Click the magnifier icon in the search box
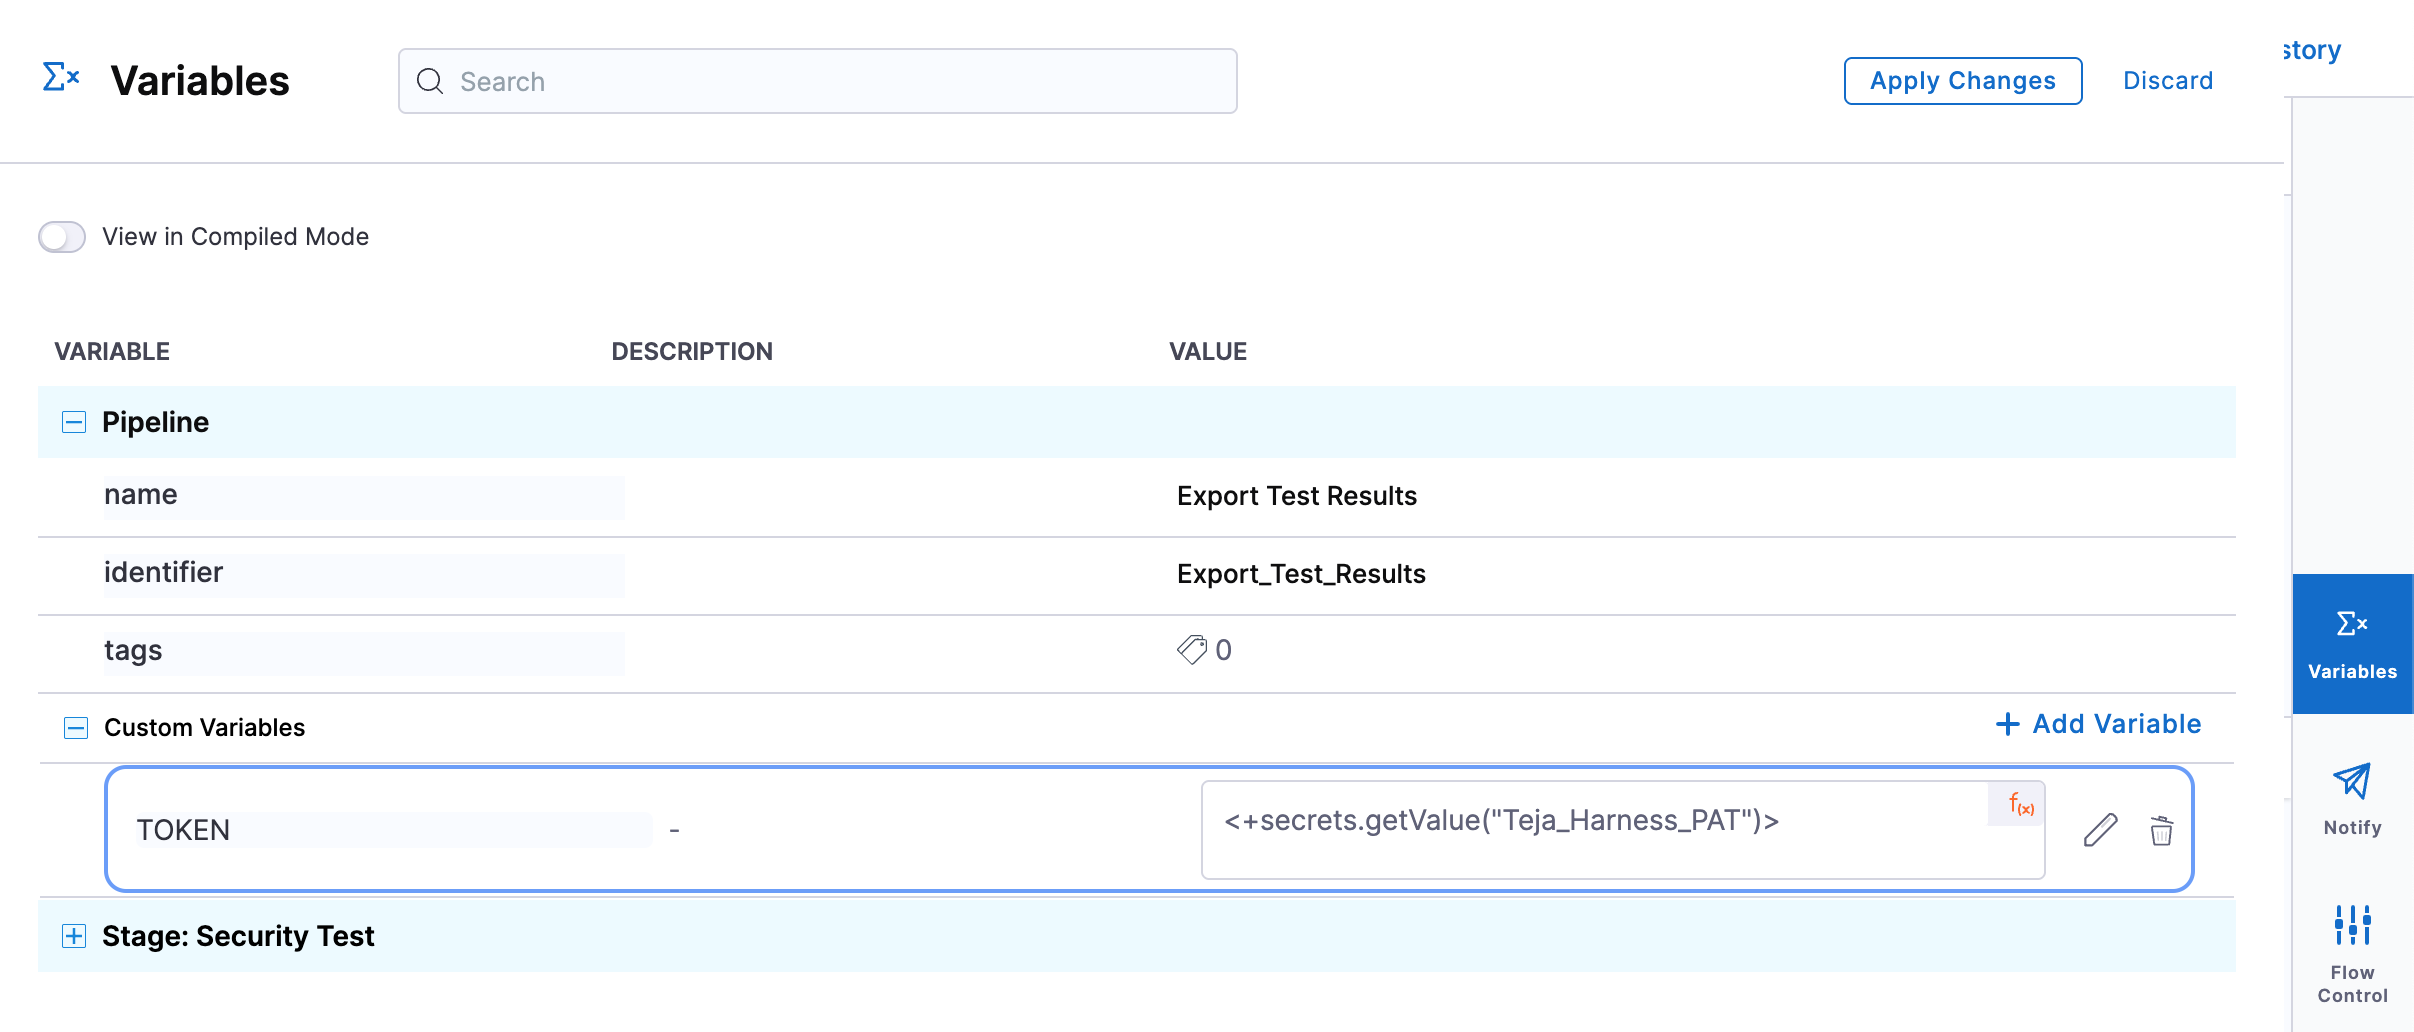Screen dimensions: 2414x1032 [x=430, y=81]
